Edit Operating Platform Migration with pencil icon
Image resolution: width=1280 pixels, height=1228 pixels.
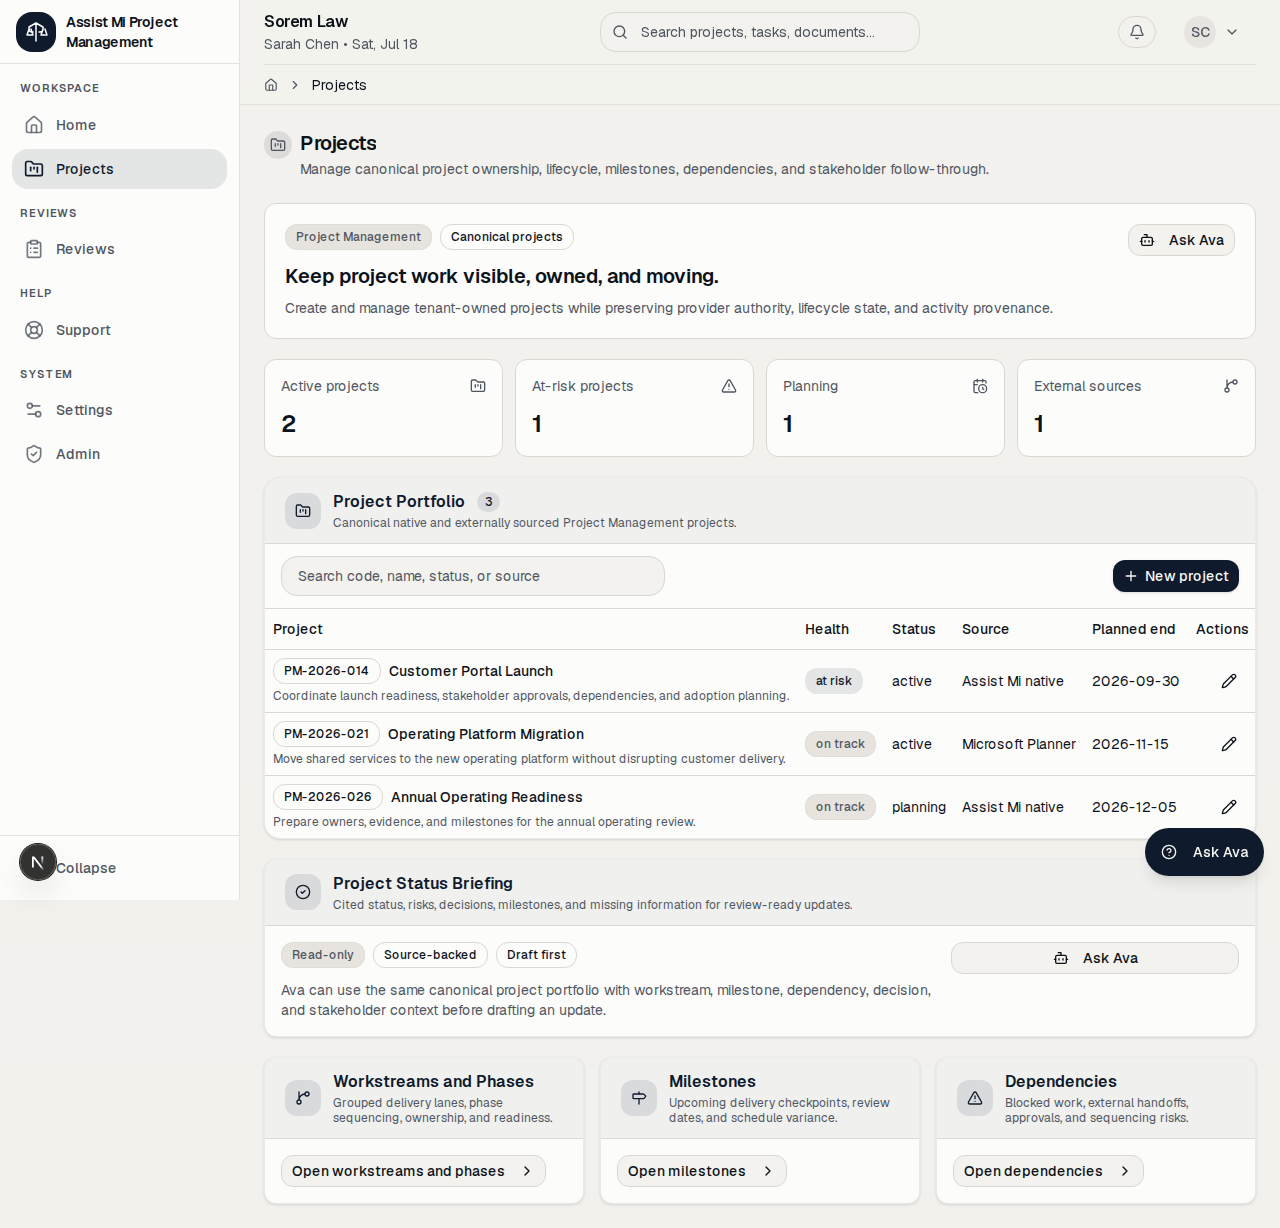(1229, 744)
